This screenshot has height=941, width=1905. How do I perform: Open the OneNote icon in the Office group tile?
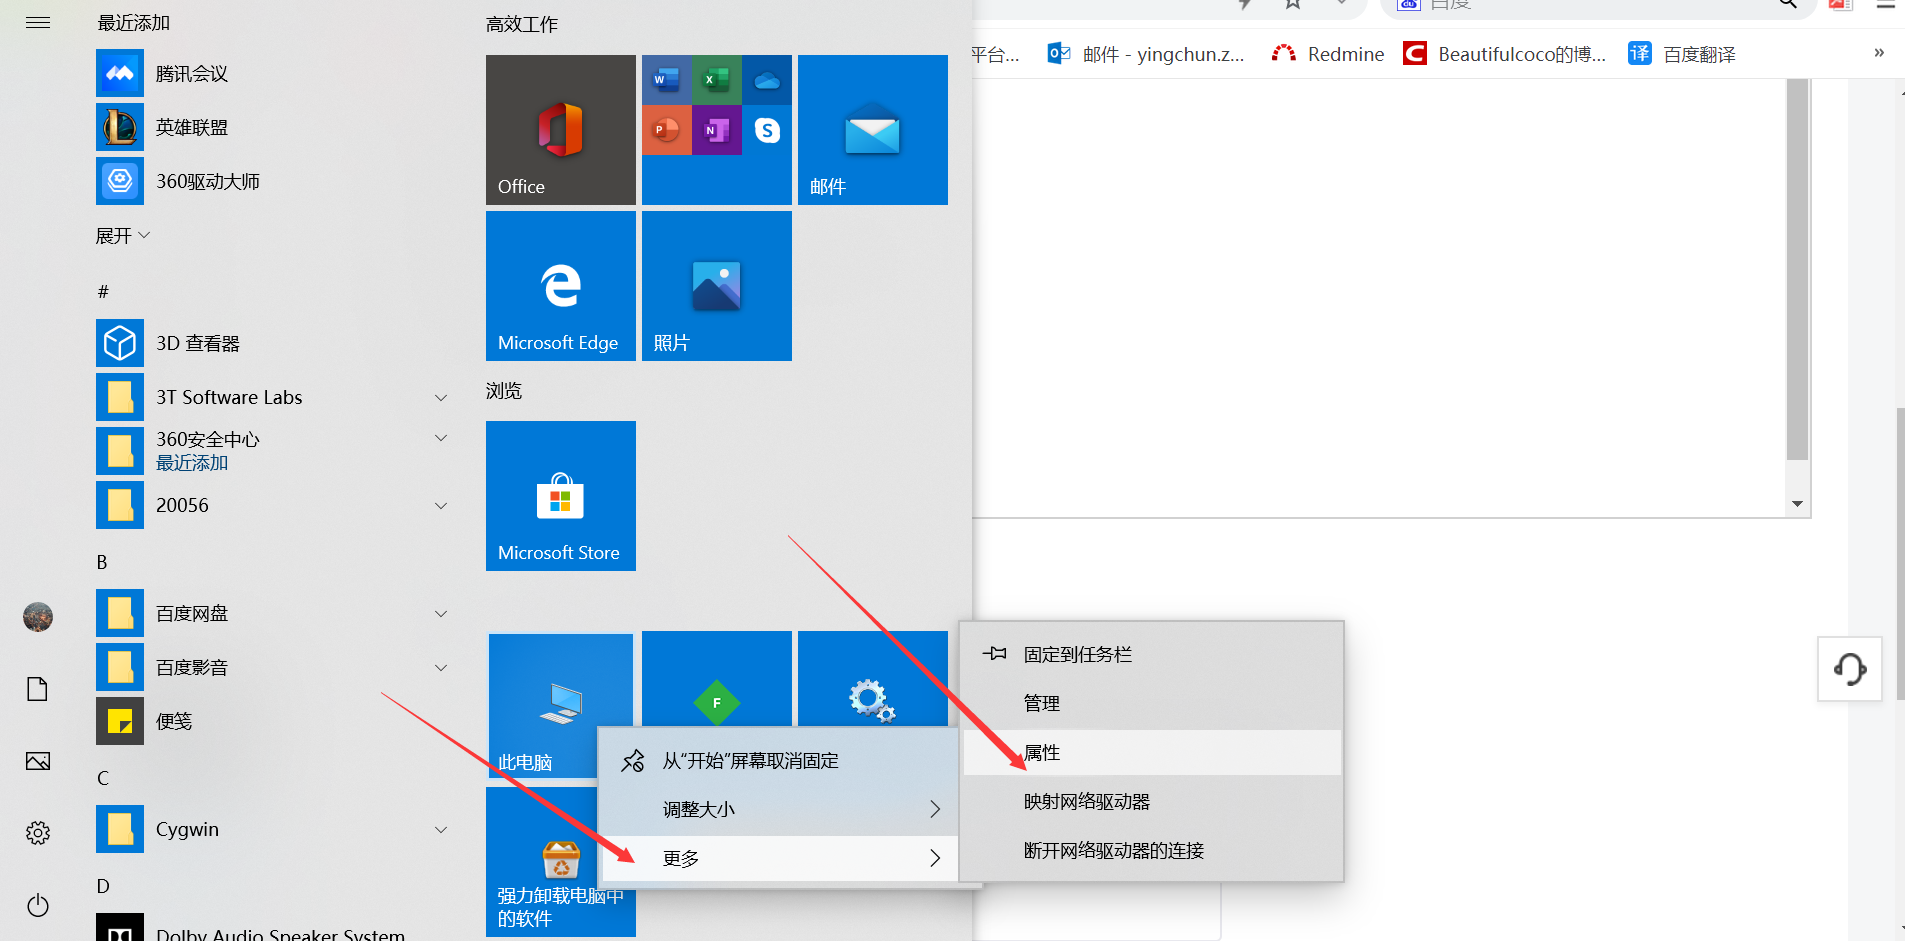tap(717, 130)
